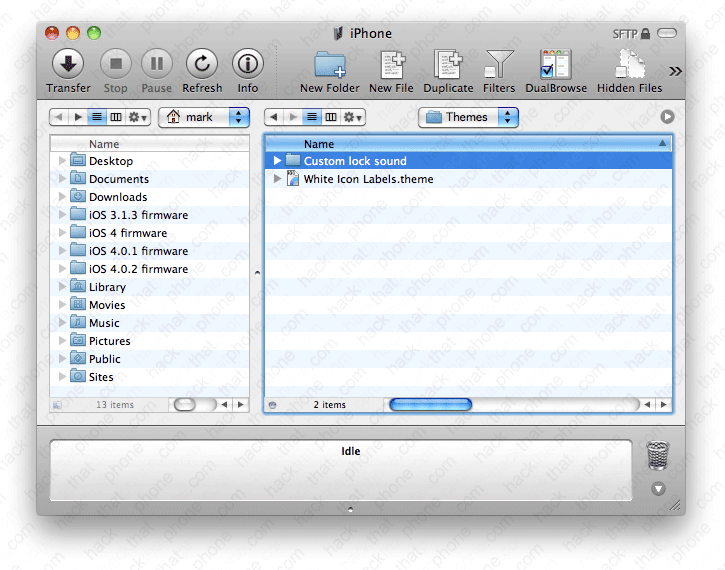This screenshot has height=570, width=725.
Task: Open the Info inspector icon
Action: point(248,65)
